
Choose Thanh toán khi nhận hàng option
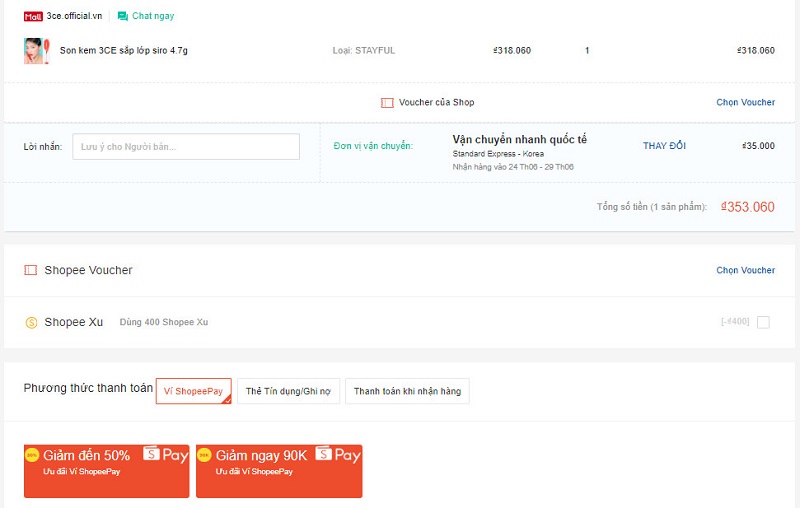pyautogui.click(x=407, y=391)
